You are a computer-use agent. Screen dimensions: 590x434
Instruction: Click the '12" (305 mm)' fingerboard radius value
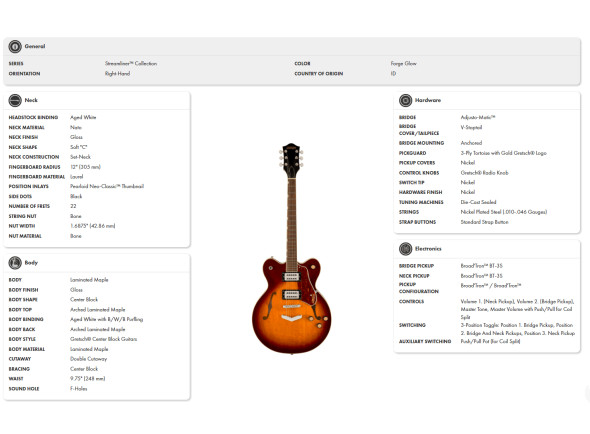coord(85,167)
